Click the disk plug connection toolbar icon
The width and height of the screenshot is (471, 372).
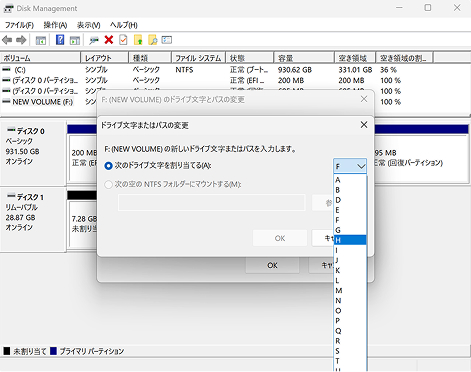pos(94,40)
